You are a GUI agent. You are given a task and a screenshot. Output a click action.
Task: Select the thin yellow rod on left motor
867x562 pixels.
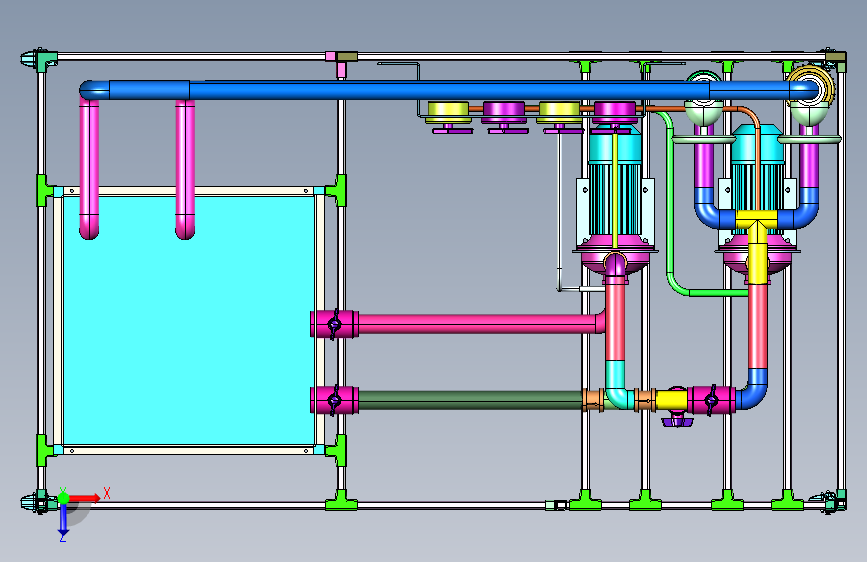614,191
